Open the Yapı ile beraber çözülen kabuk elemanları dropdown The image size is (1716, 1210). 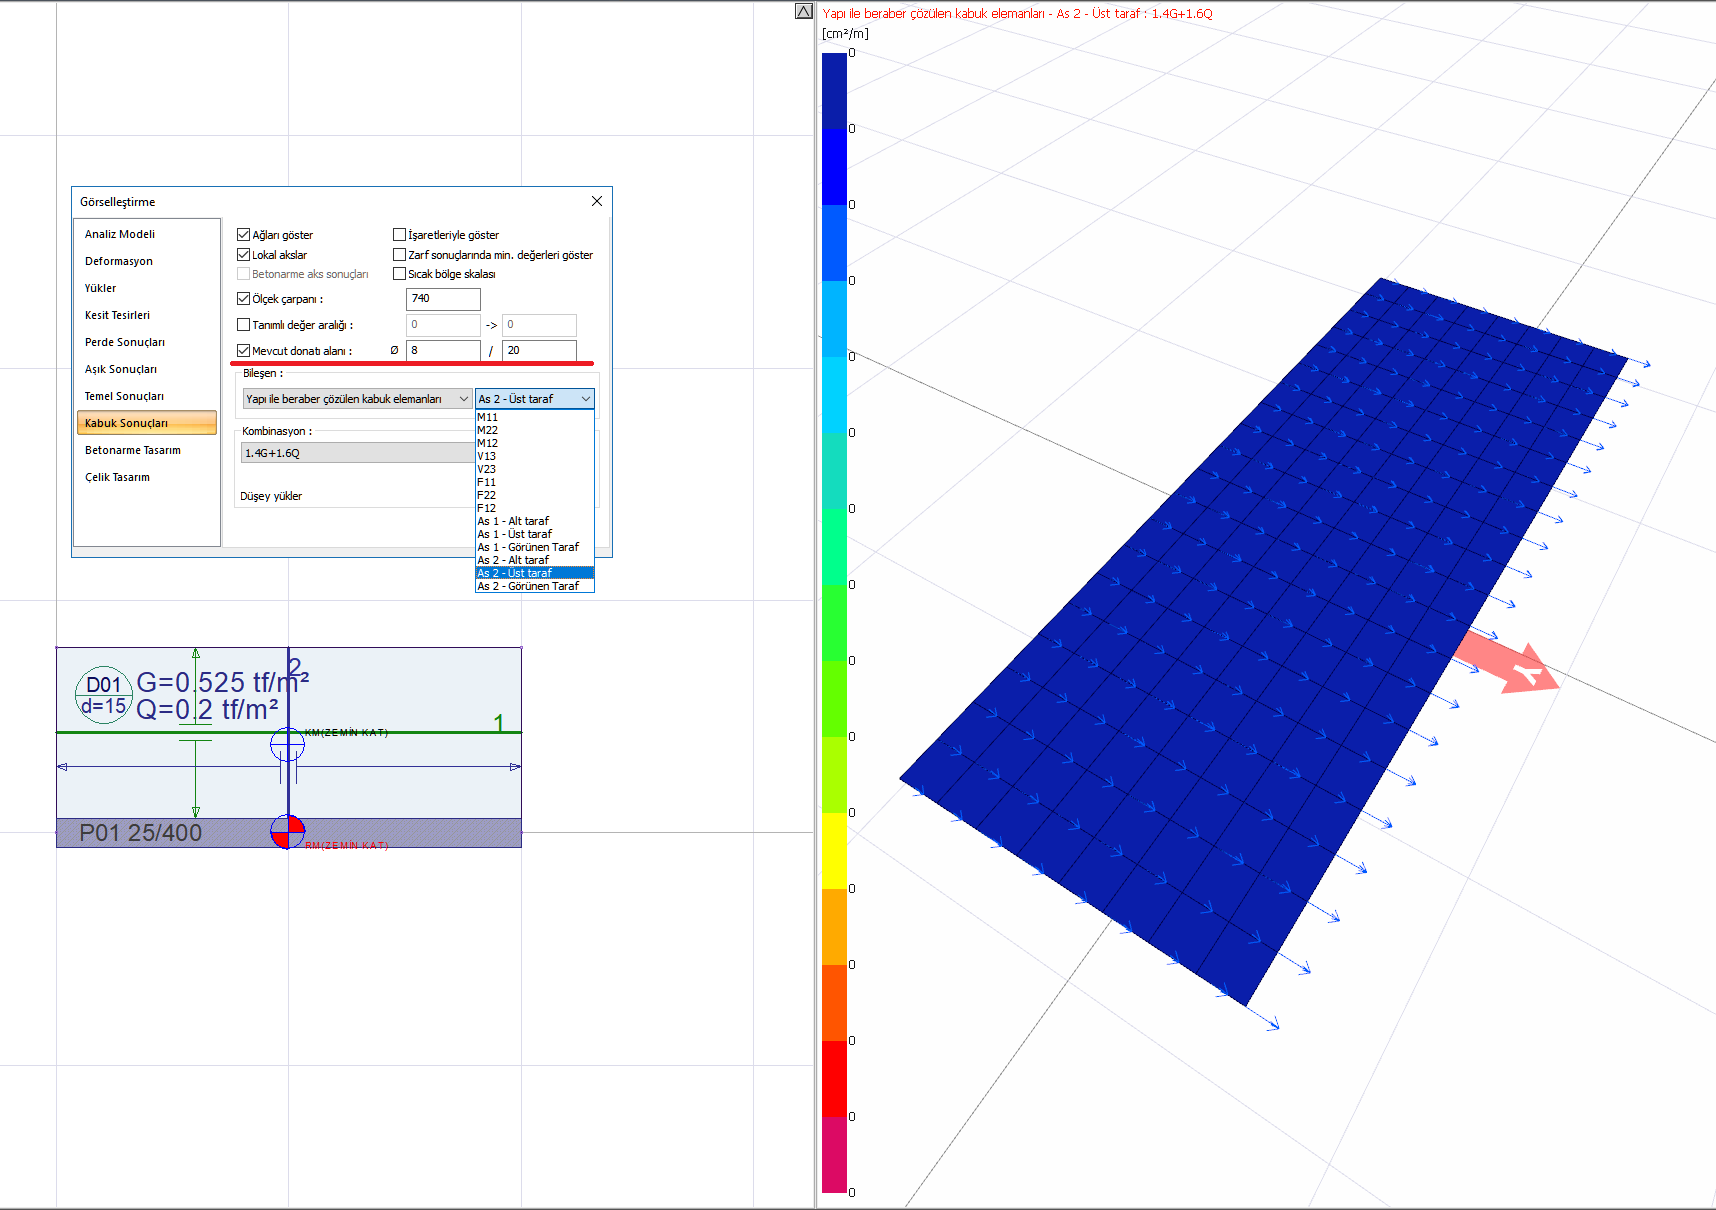coord(357,399)
